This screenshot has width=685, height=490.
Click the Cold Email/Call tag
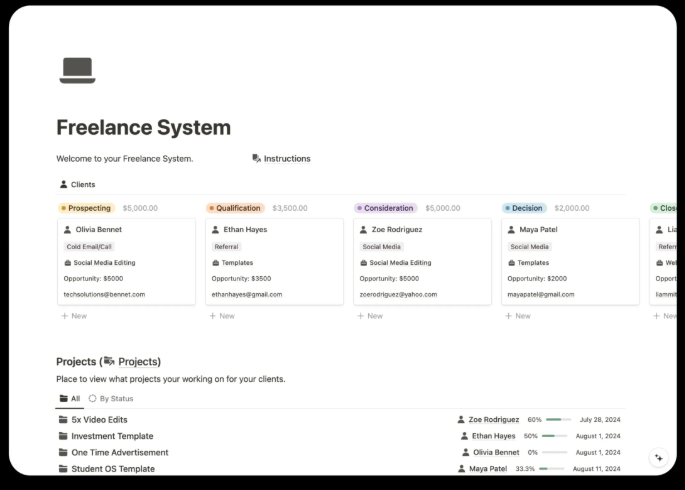coord(89,246)
